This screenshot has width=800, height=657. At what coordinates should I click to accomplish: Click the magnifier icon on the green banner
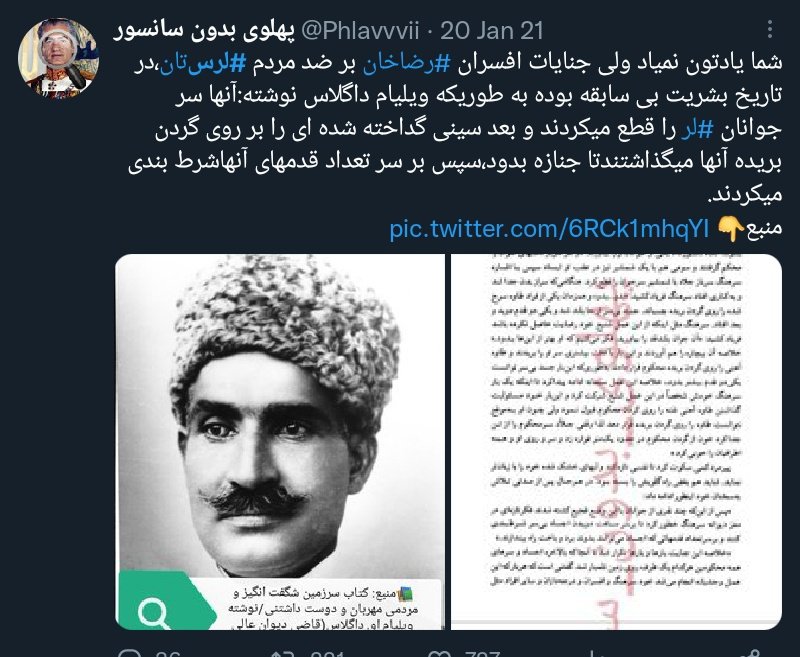click(154, 614)
